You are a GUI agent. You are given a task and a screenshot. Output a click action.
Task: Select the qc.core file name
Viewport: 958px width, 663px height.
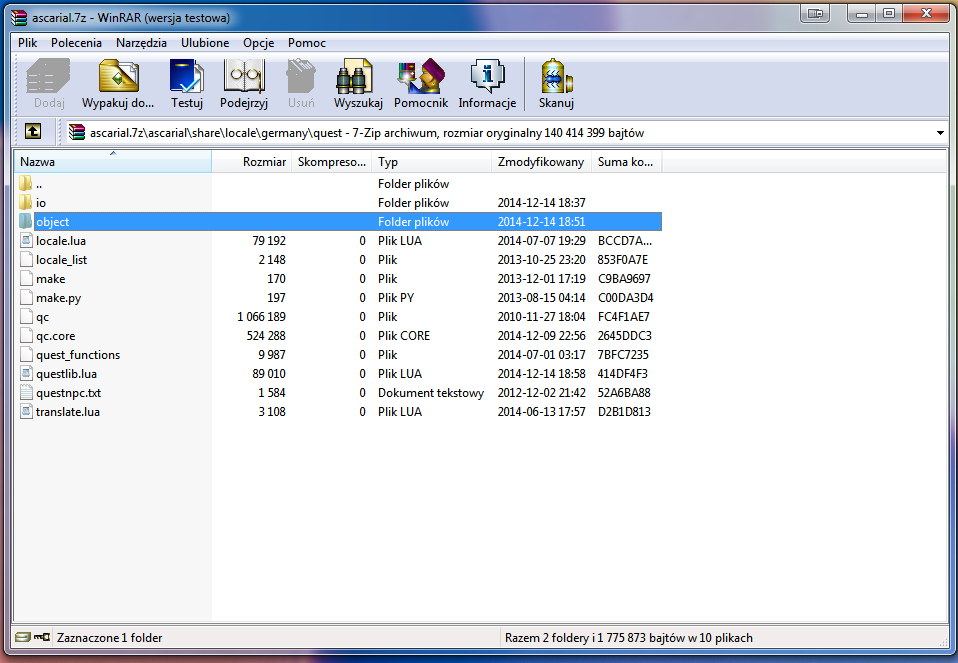56,335
